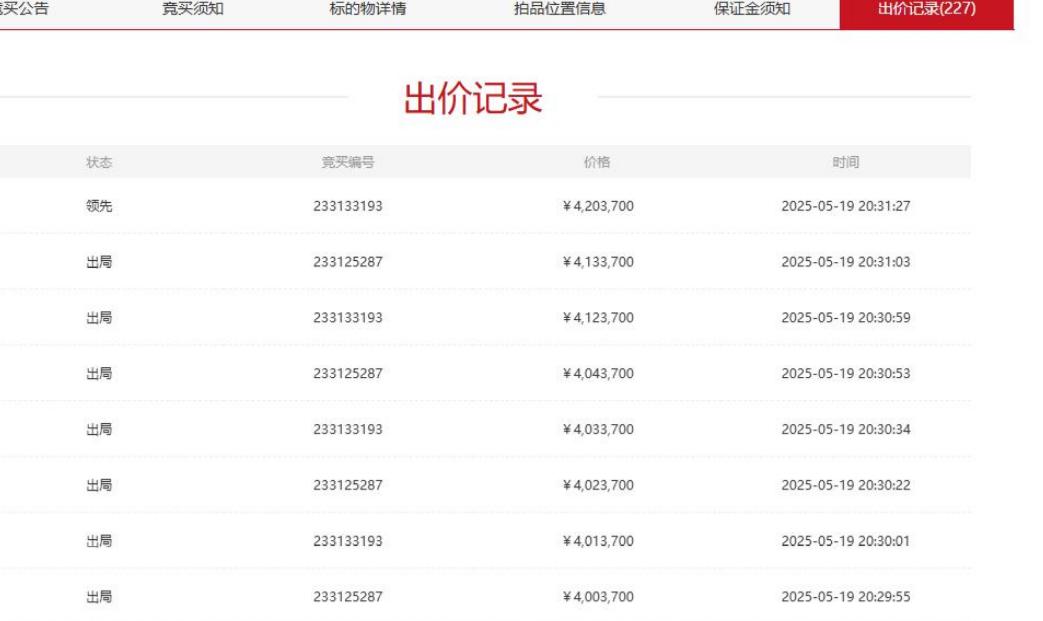Click the 时间 column header

pos(845,162)
